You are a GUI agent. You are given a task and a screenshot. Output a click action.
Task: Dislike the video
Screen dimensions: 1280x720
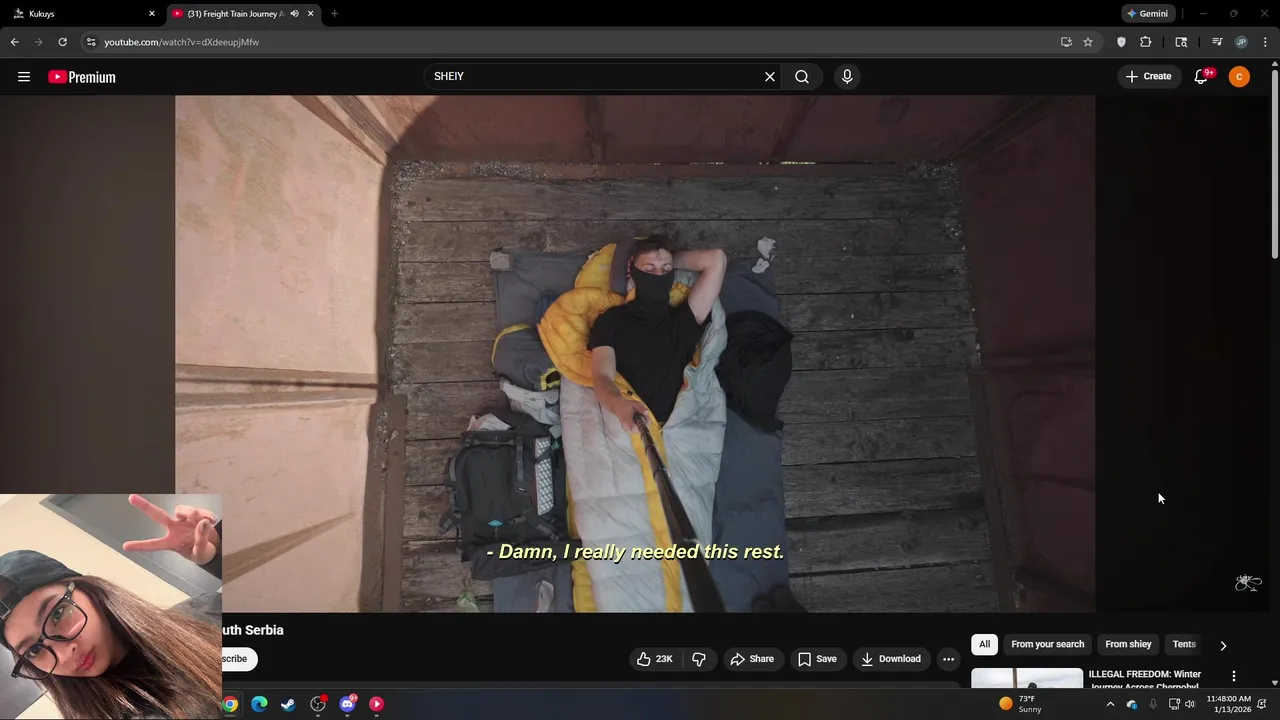click(x=699, y=659)
